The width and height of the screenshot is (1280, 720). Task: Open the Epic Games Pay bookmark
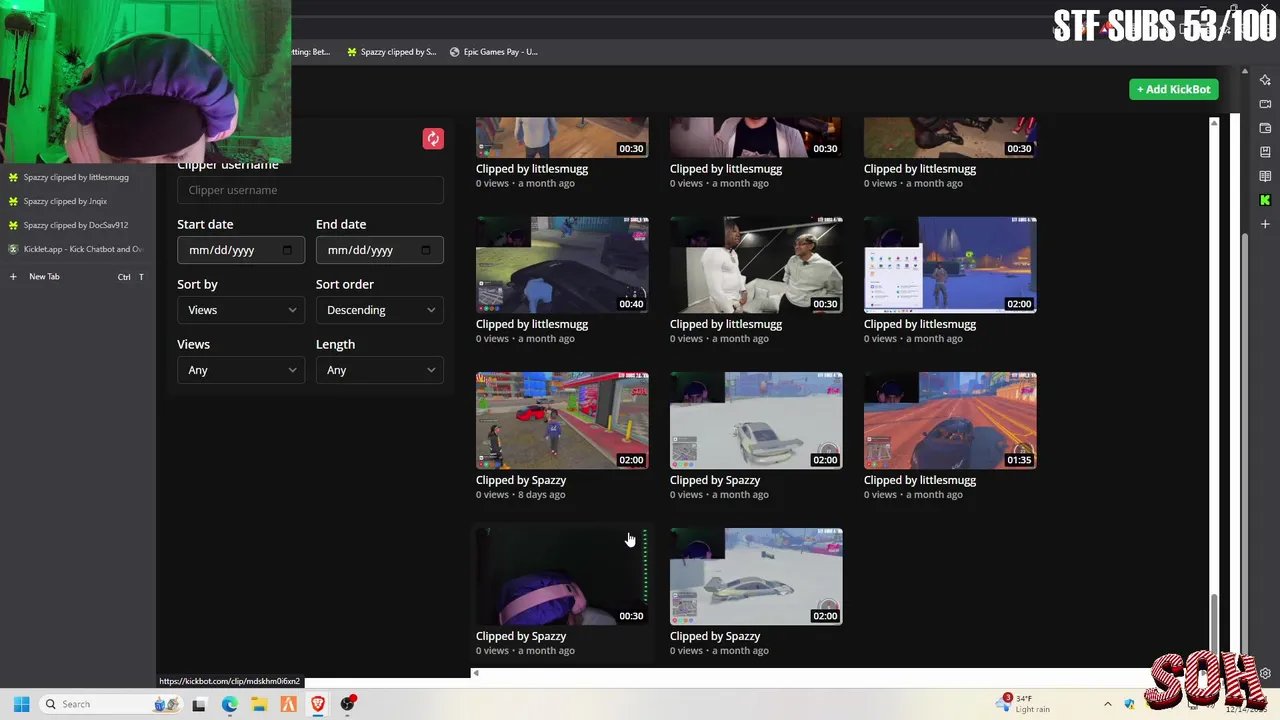[493, 52]
